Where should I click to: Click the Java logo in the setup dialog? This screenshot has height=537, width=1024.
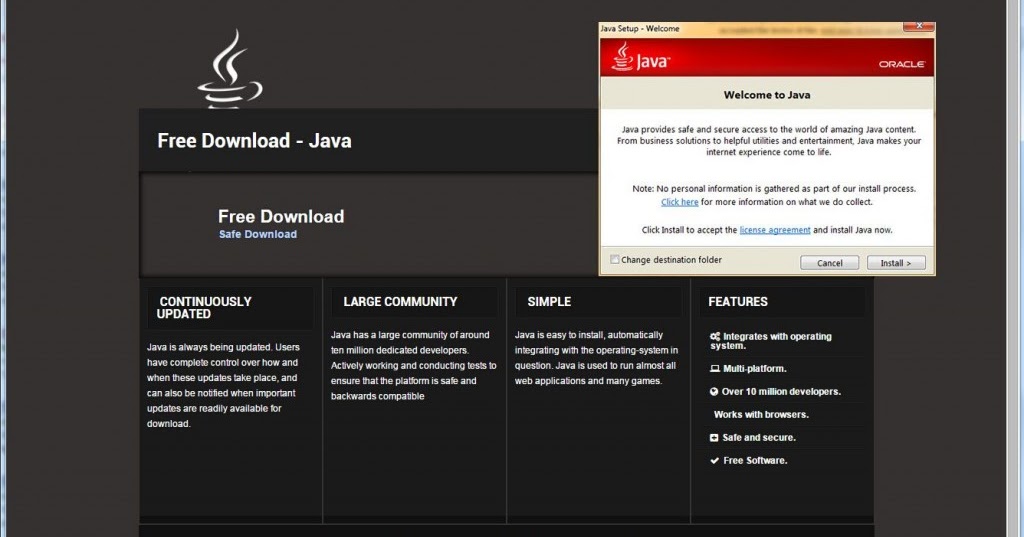pos(641,57)
